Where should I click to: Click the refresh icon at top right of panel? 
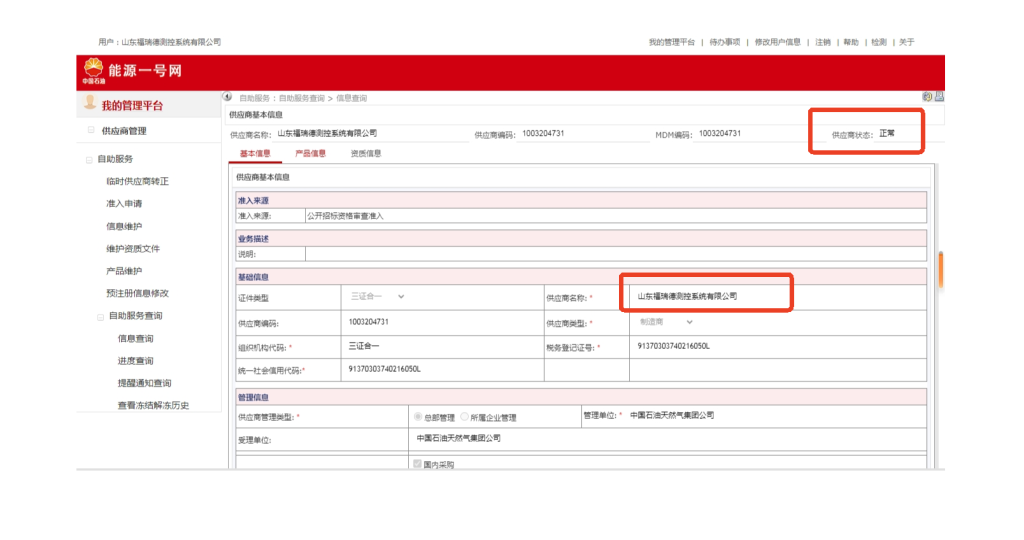927,97
